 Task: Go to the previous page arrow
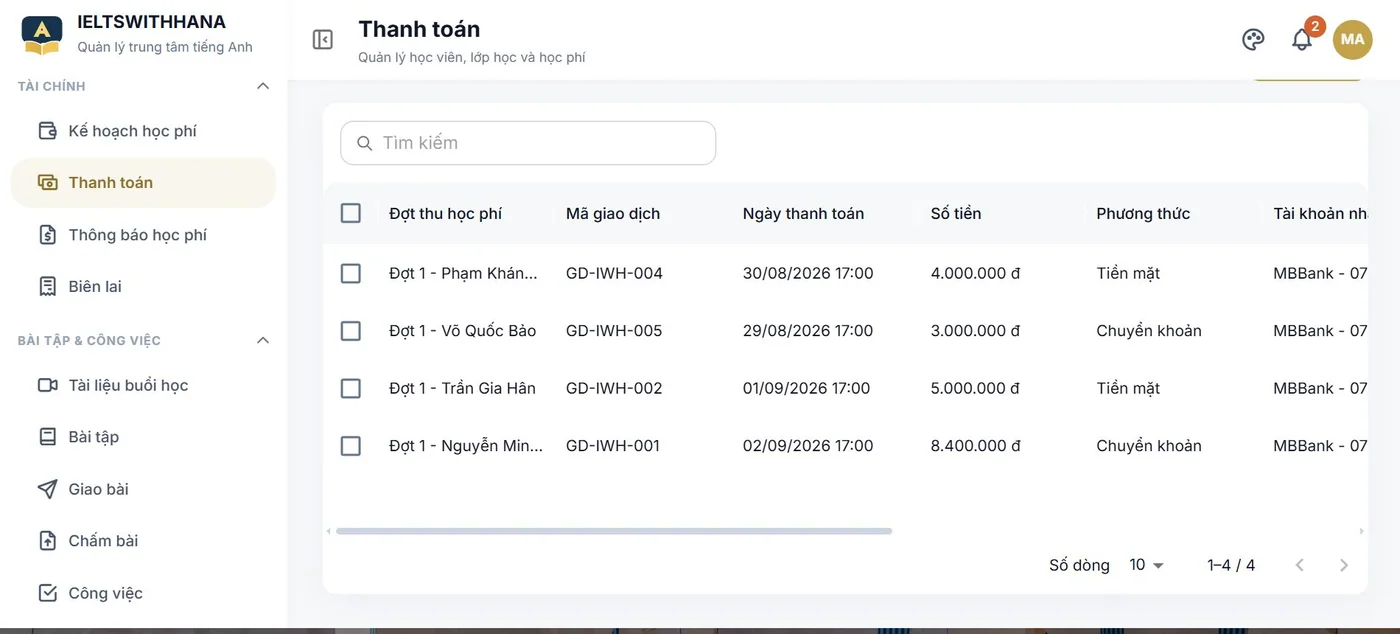pos(1300,565)
